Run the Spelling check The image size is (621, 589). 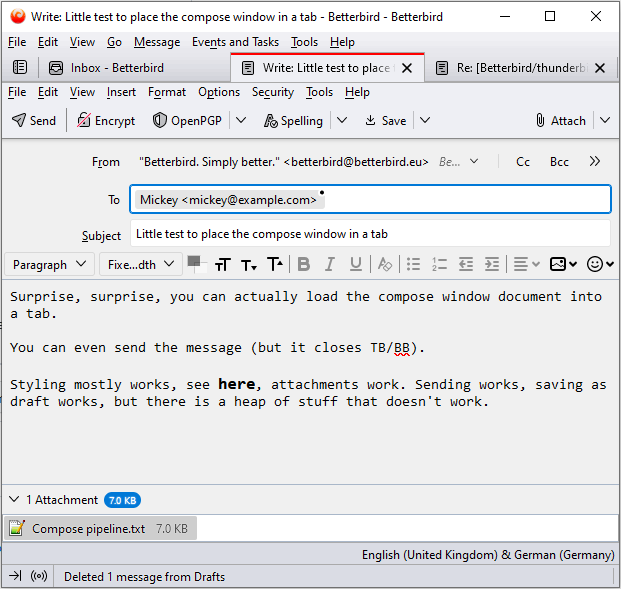[x=294, y=120]
